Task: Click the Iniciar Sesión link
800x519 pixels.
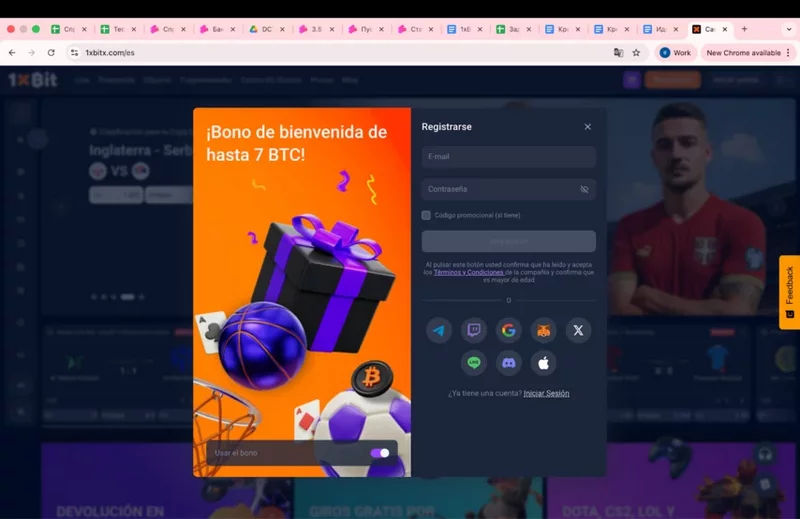Action: pyautogui.click(x=546, y=393)
